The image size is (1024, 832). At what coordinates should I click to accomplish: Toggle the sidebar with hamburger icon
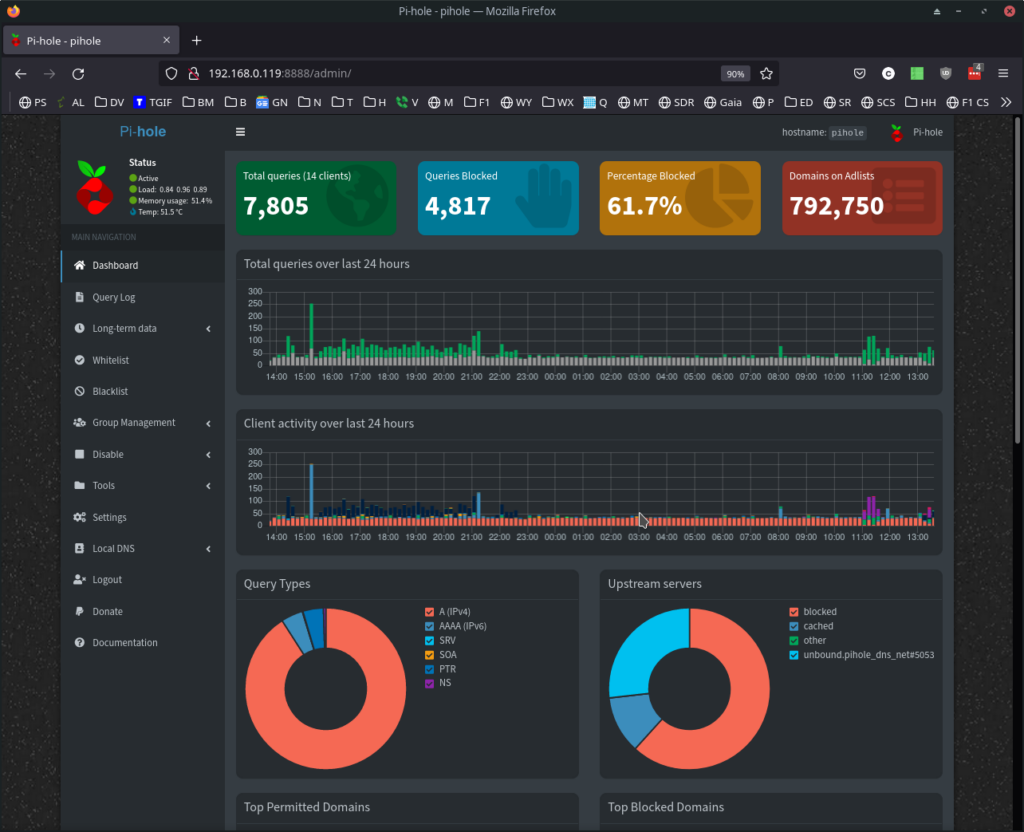pos(240,132)
